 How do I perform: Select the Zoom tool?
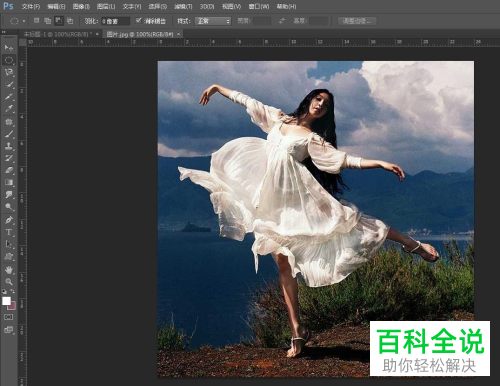pos(9,282)
